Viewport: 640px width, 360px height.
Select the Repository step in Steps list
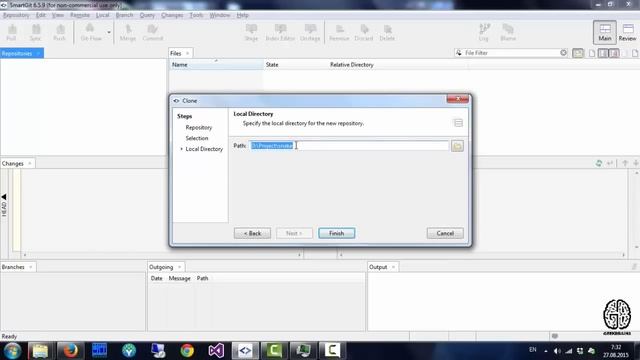pos(199,127)
